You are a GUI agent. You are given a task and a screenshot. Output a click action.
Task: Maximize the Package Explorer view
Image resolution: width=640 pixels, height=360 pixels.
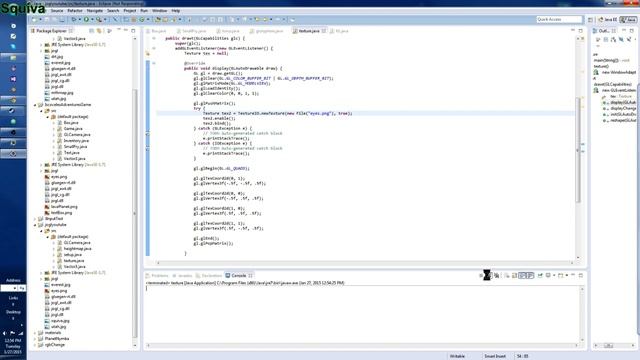[133, 31]
